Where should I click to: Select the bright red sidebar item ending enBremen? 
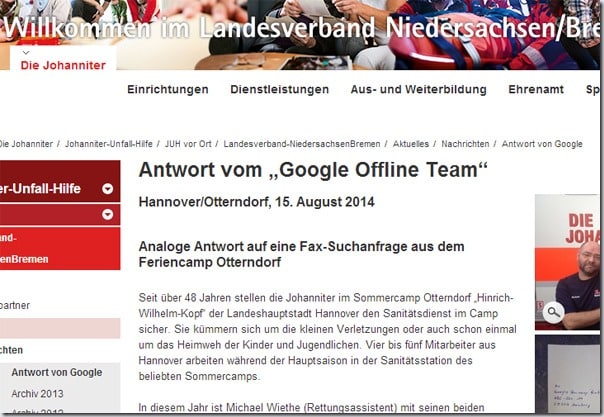tap(60, 248)
